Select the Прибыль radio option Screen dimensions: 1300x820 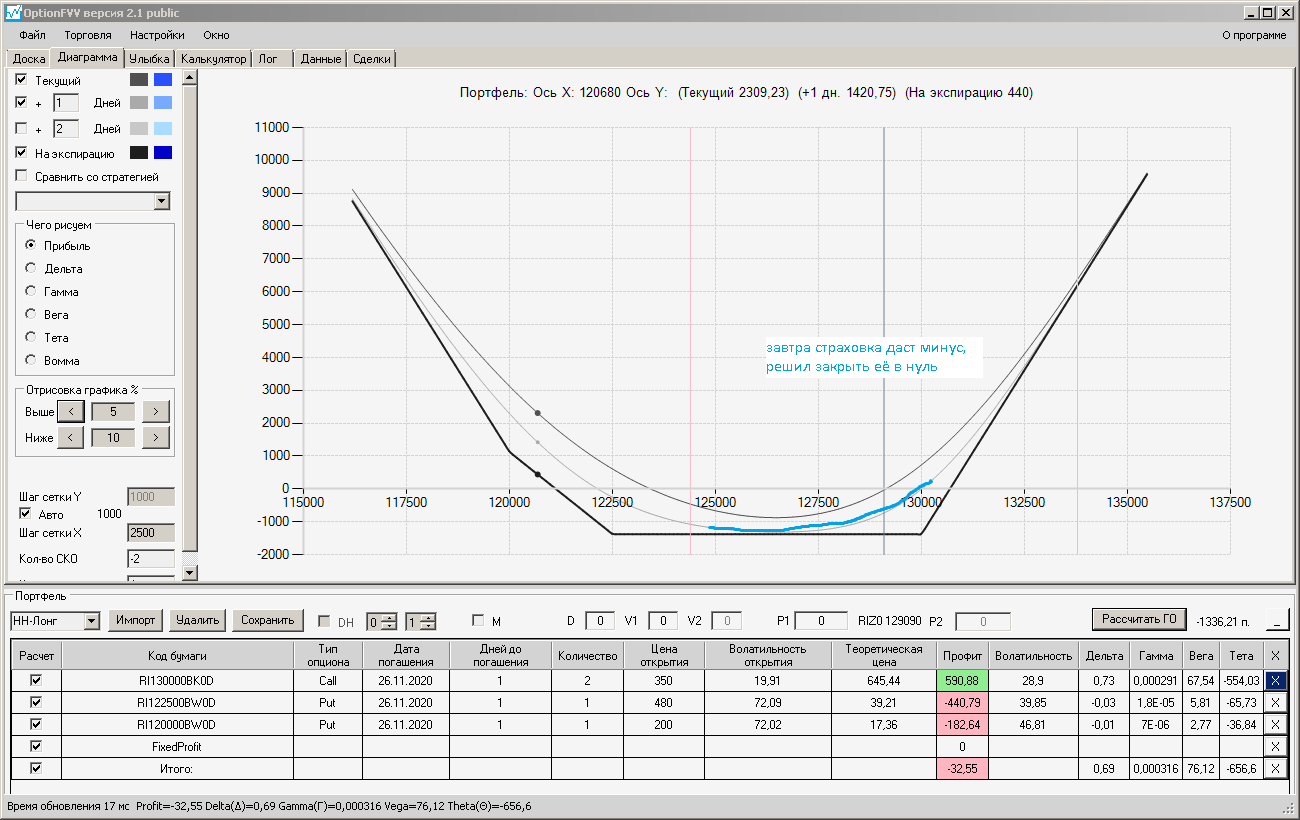click(31, 245)
